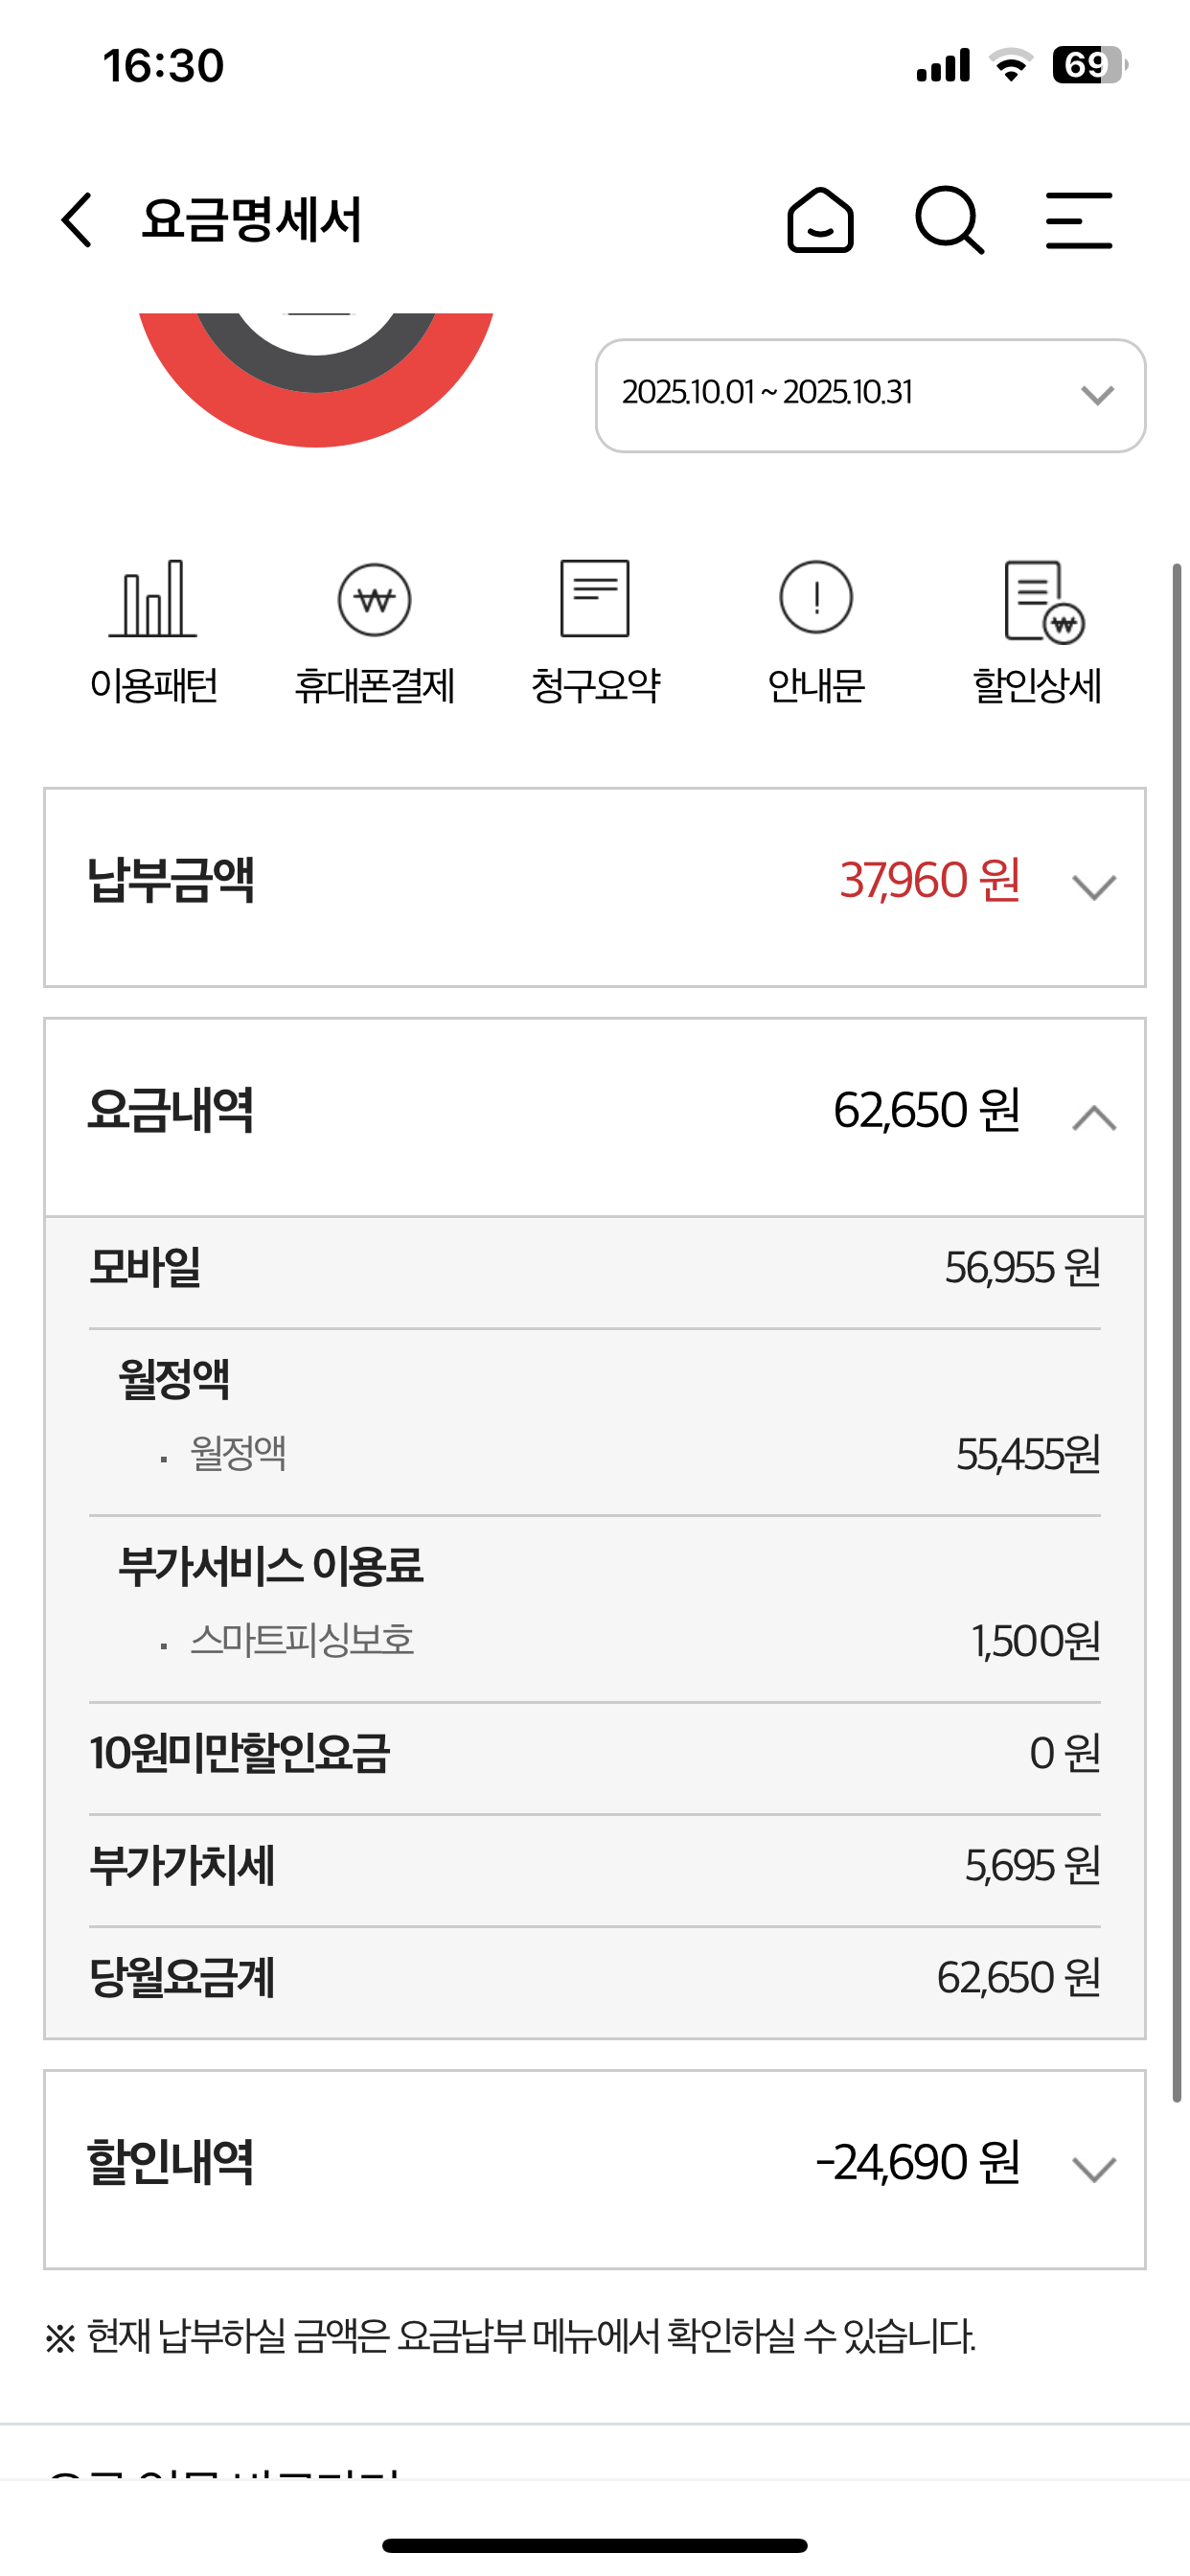1190x2576 pixels.
Task: Tap the 청구요약 menu label
Action: (595, 686)
